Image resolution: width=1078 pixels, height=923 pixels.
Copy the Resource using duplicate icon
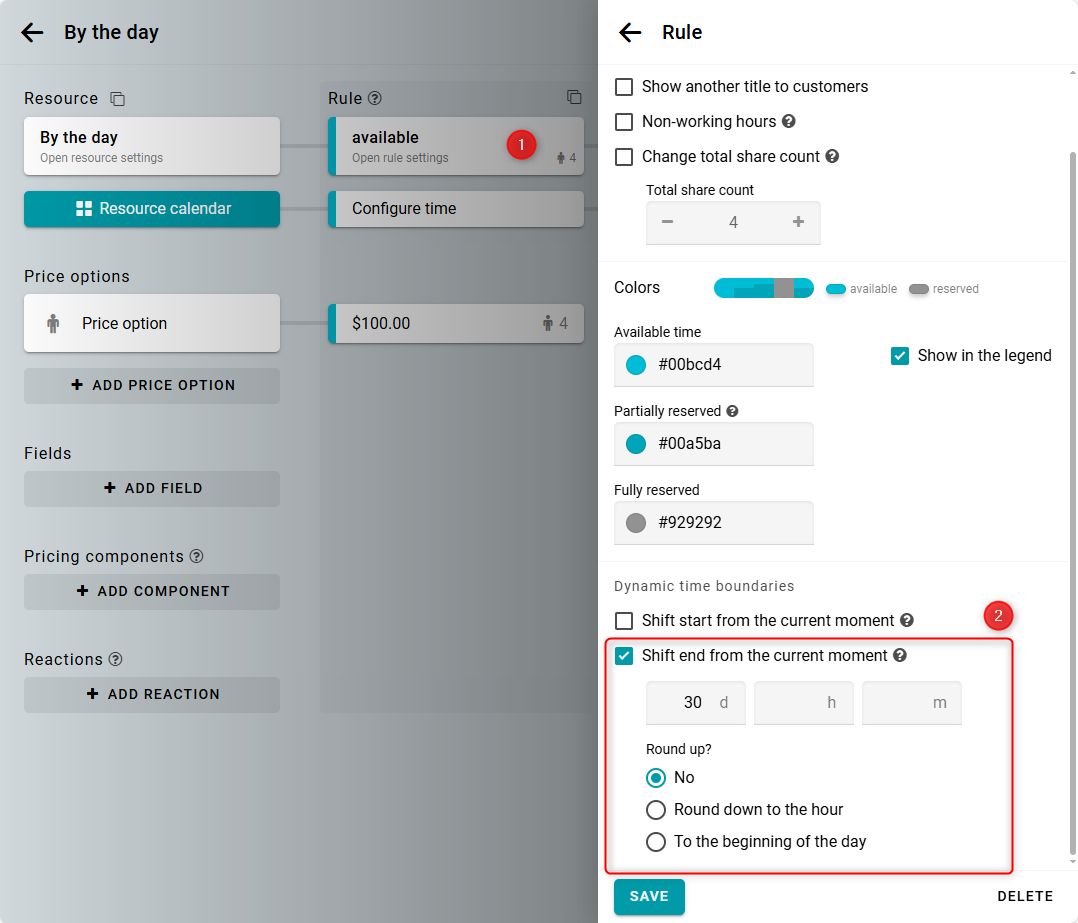[117, 99]
